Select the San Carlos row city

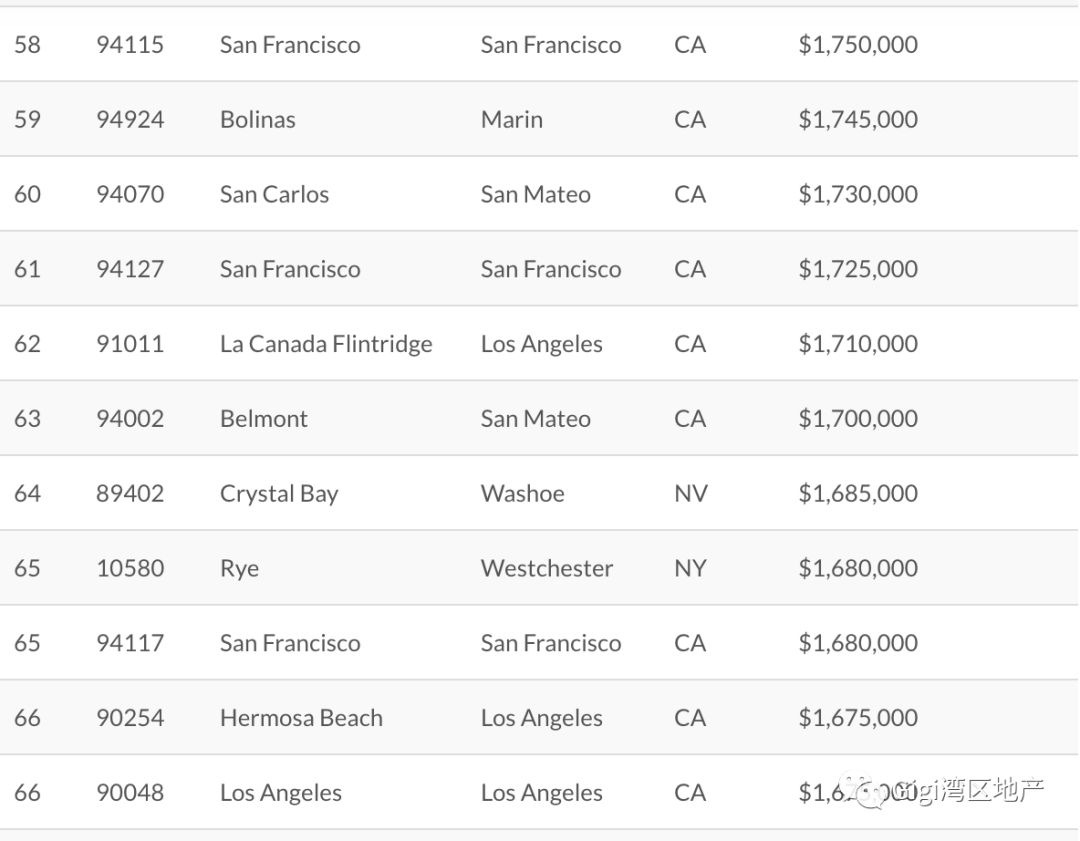tap(274, 194)
